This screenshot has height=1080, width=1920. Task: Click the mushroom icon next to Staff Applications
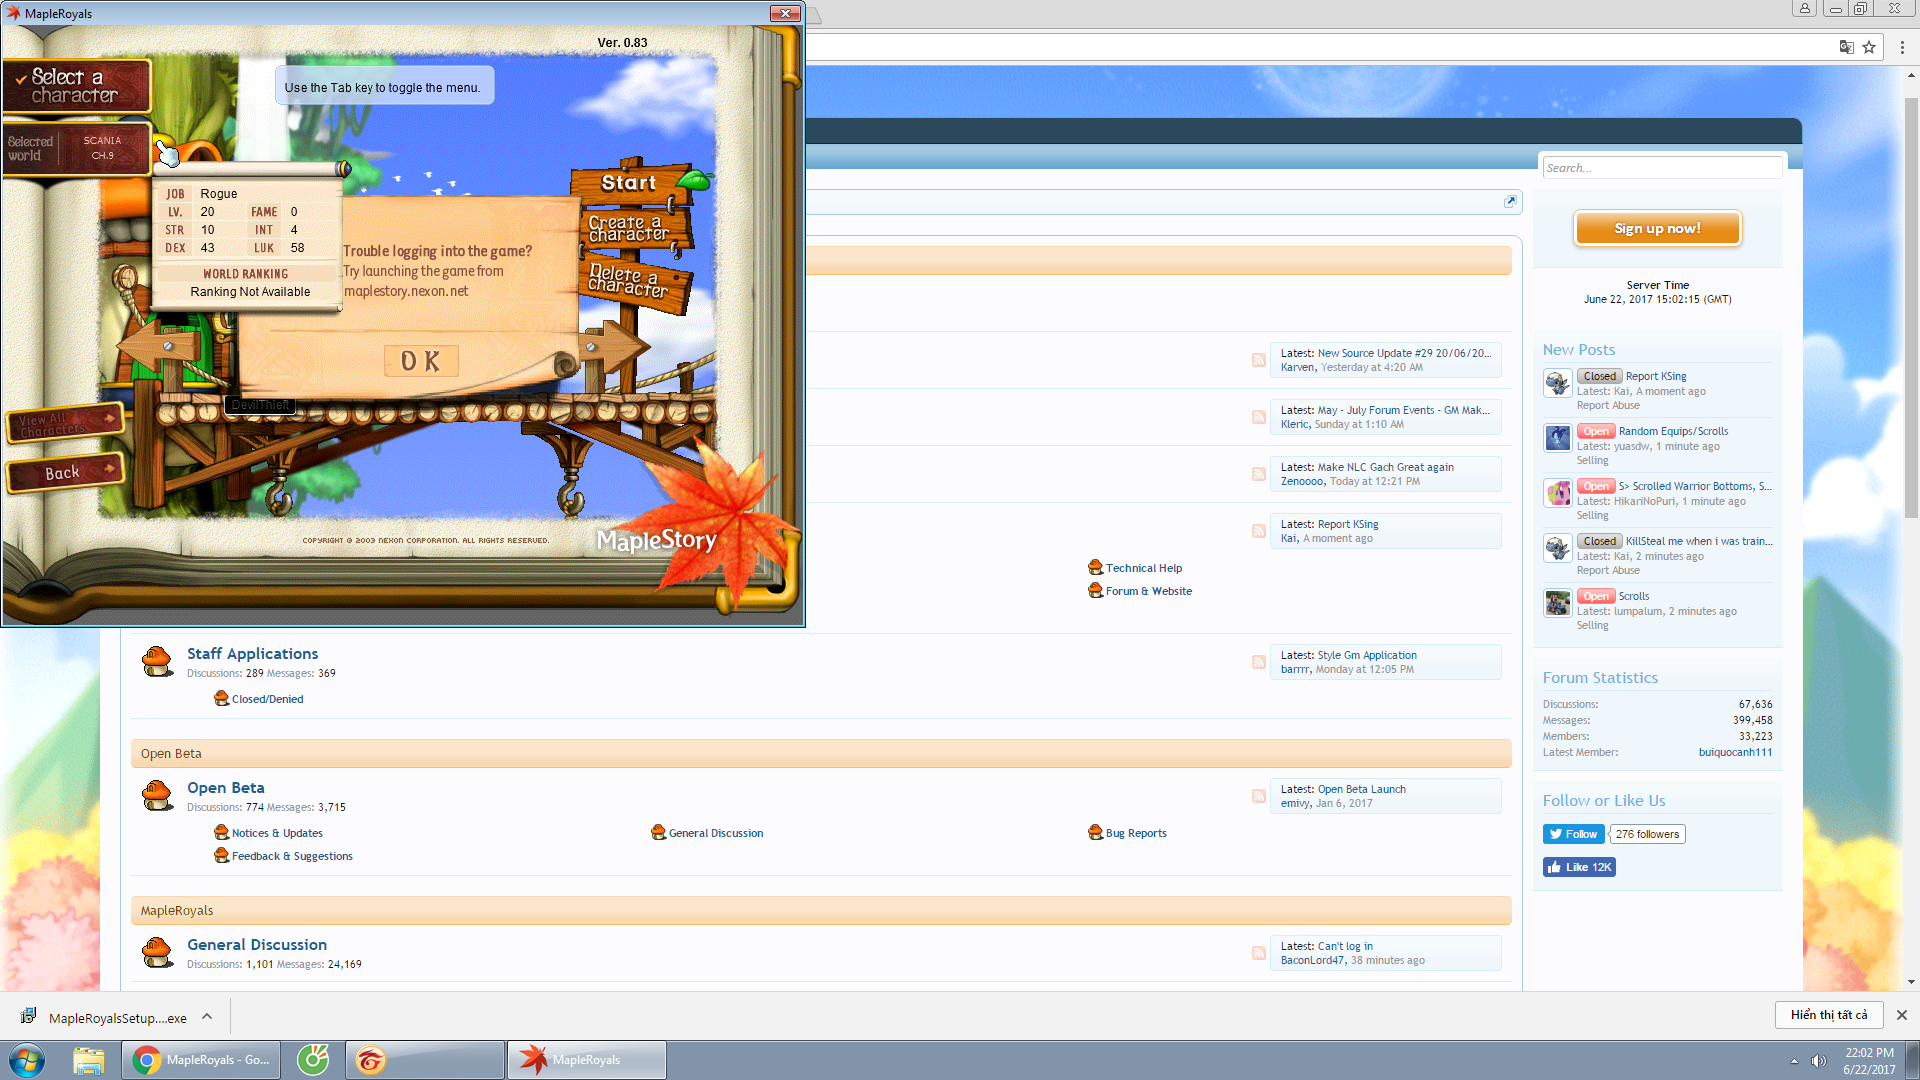(157, 661)
